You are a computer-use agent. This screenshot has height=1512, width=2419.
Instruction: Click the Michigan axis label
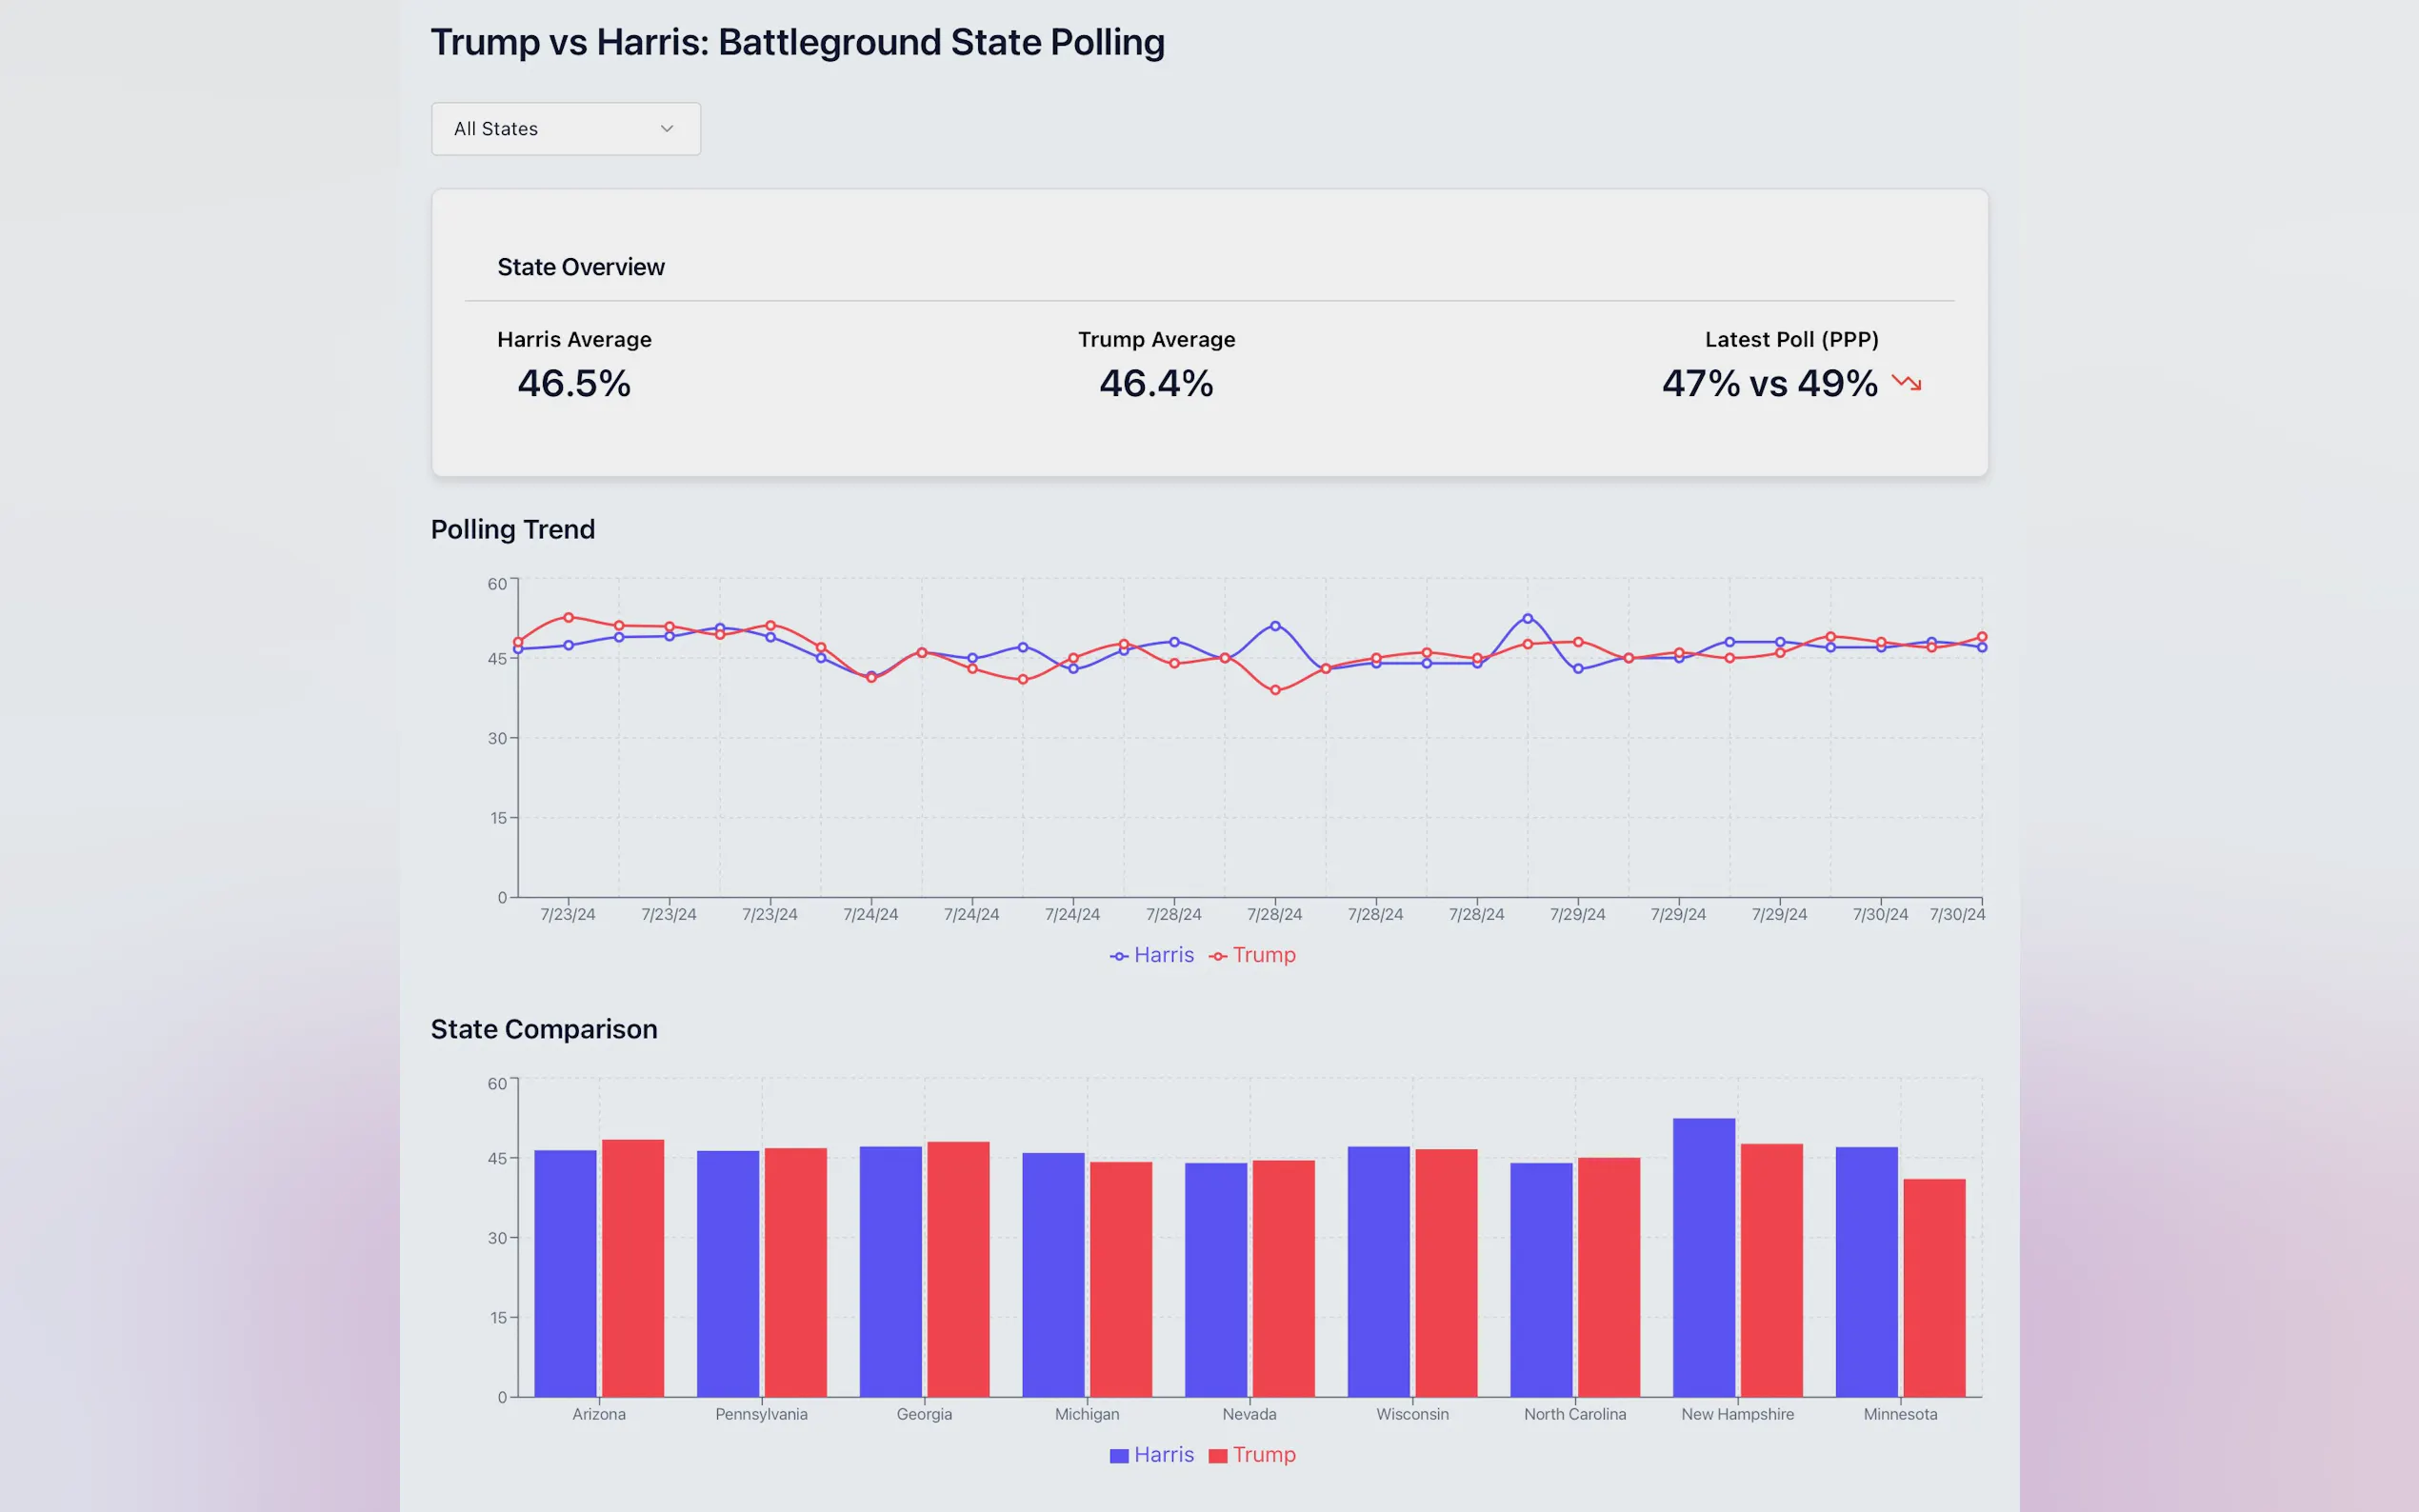click(1087, 1414)
